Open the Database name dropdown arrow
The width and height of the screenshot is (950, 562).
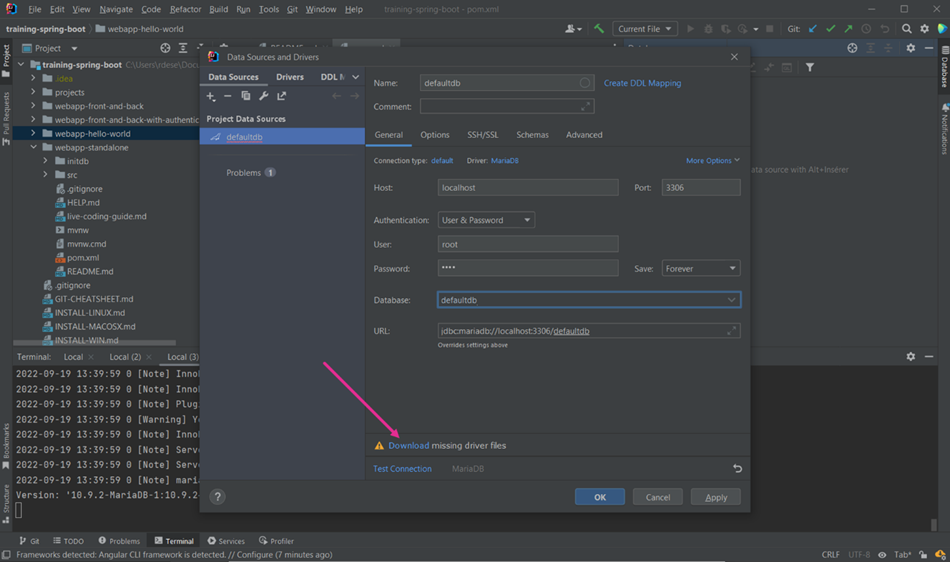731,300
